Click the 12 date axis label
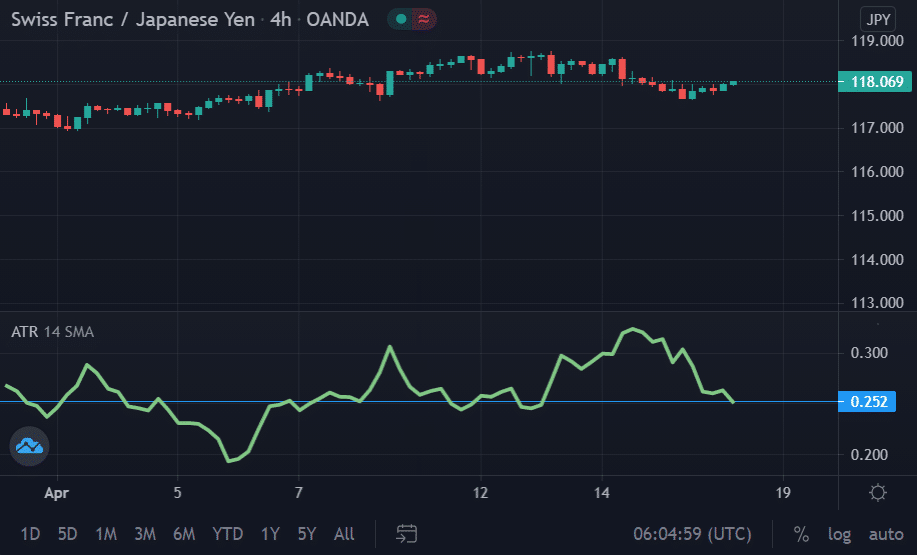Viewport: 917px width, 555px height. pos(480,493)
